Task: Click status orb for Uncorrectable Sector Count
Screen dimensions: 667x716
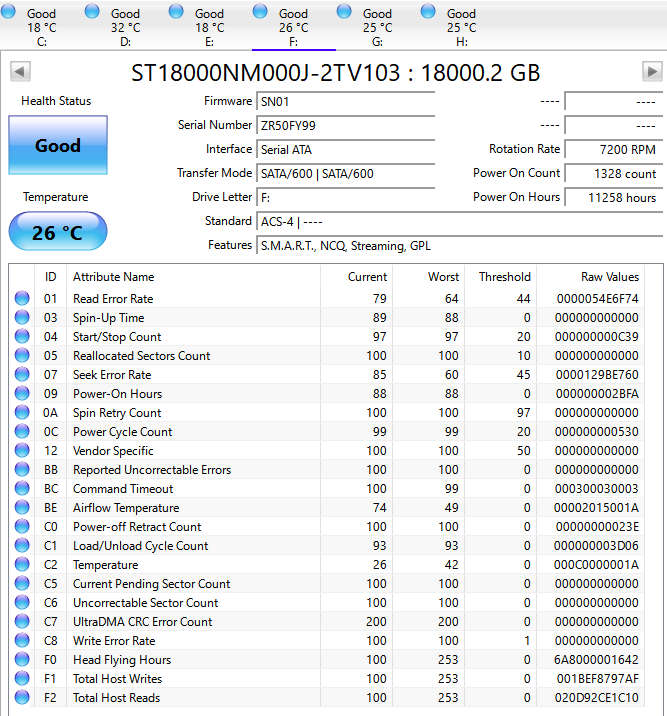Action: click(x=22, y=602)
